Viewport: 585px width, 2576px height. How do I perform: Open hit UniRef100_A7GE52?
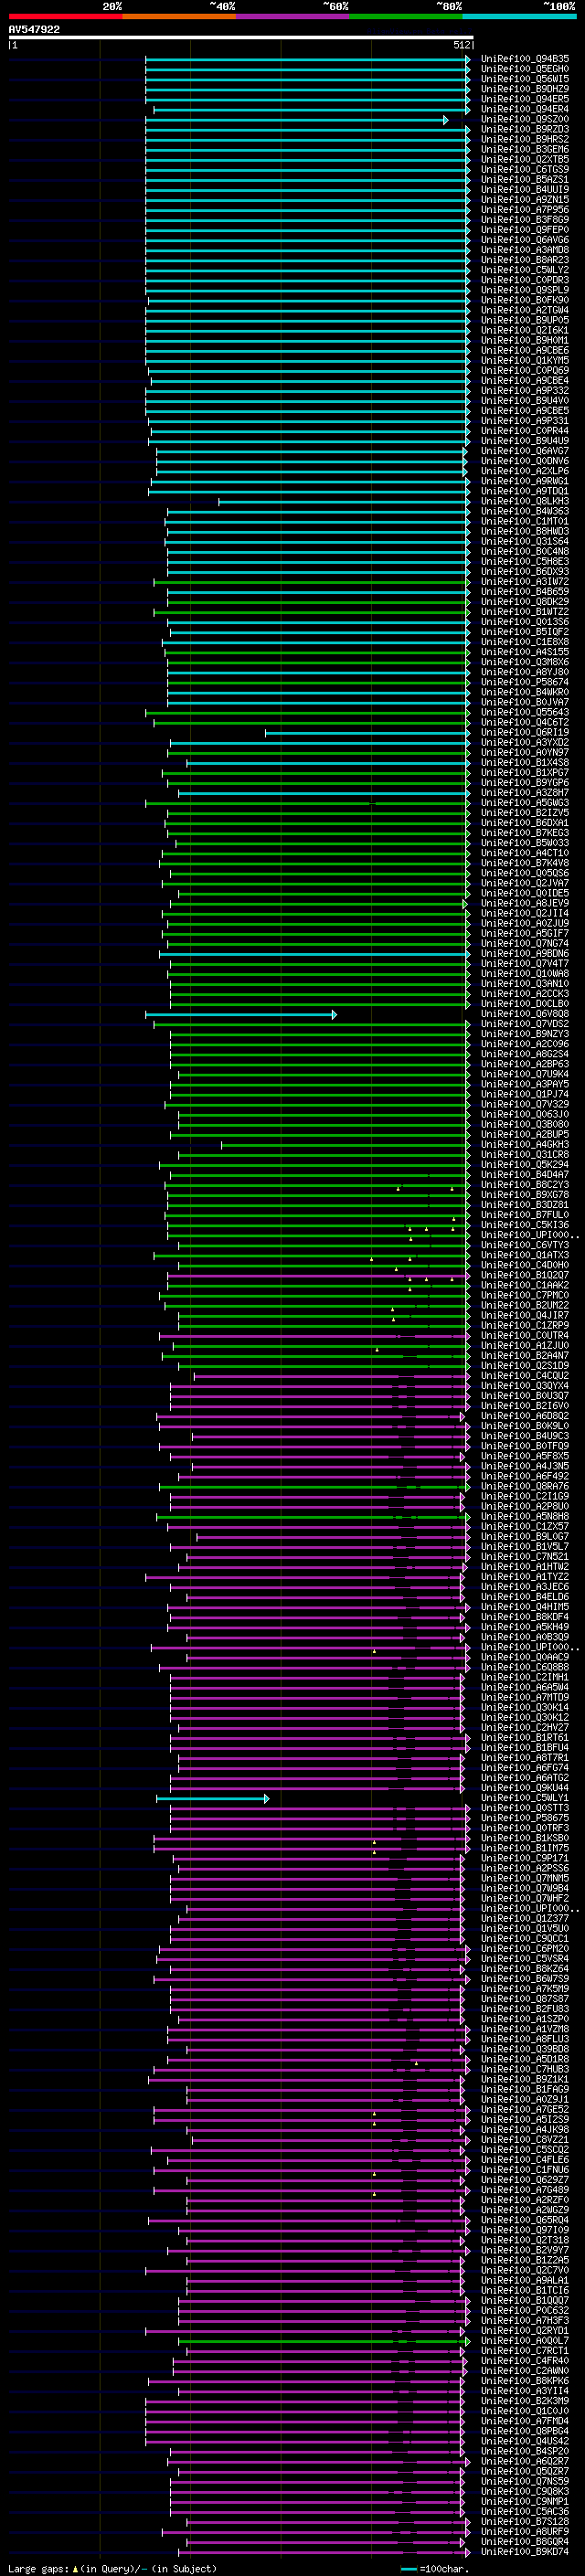525,2109
